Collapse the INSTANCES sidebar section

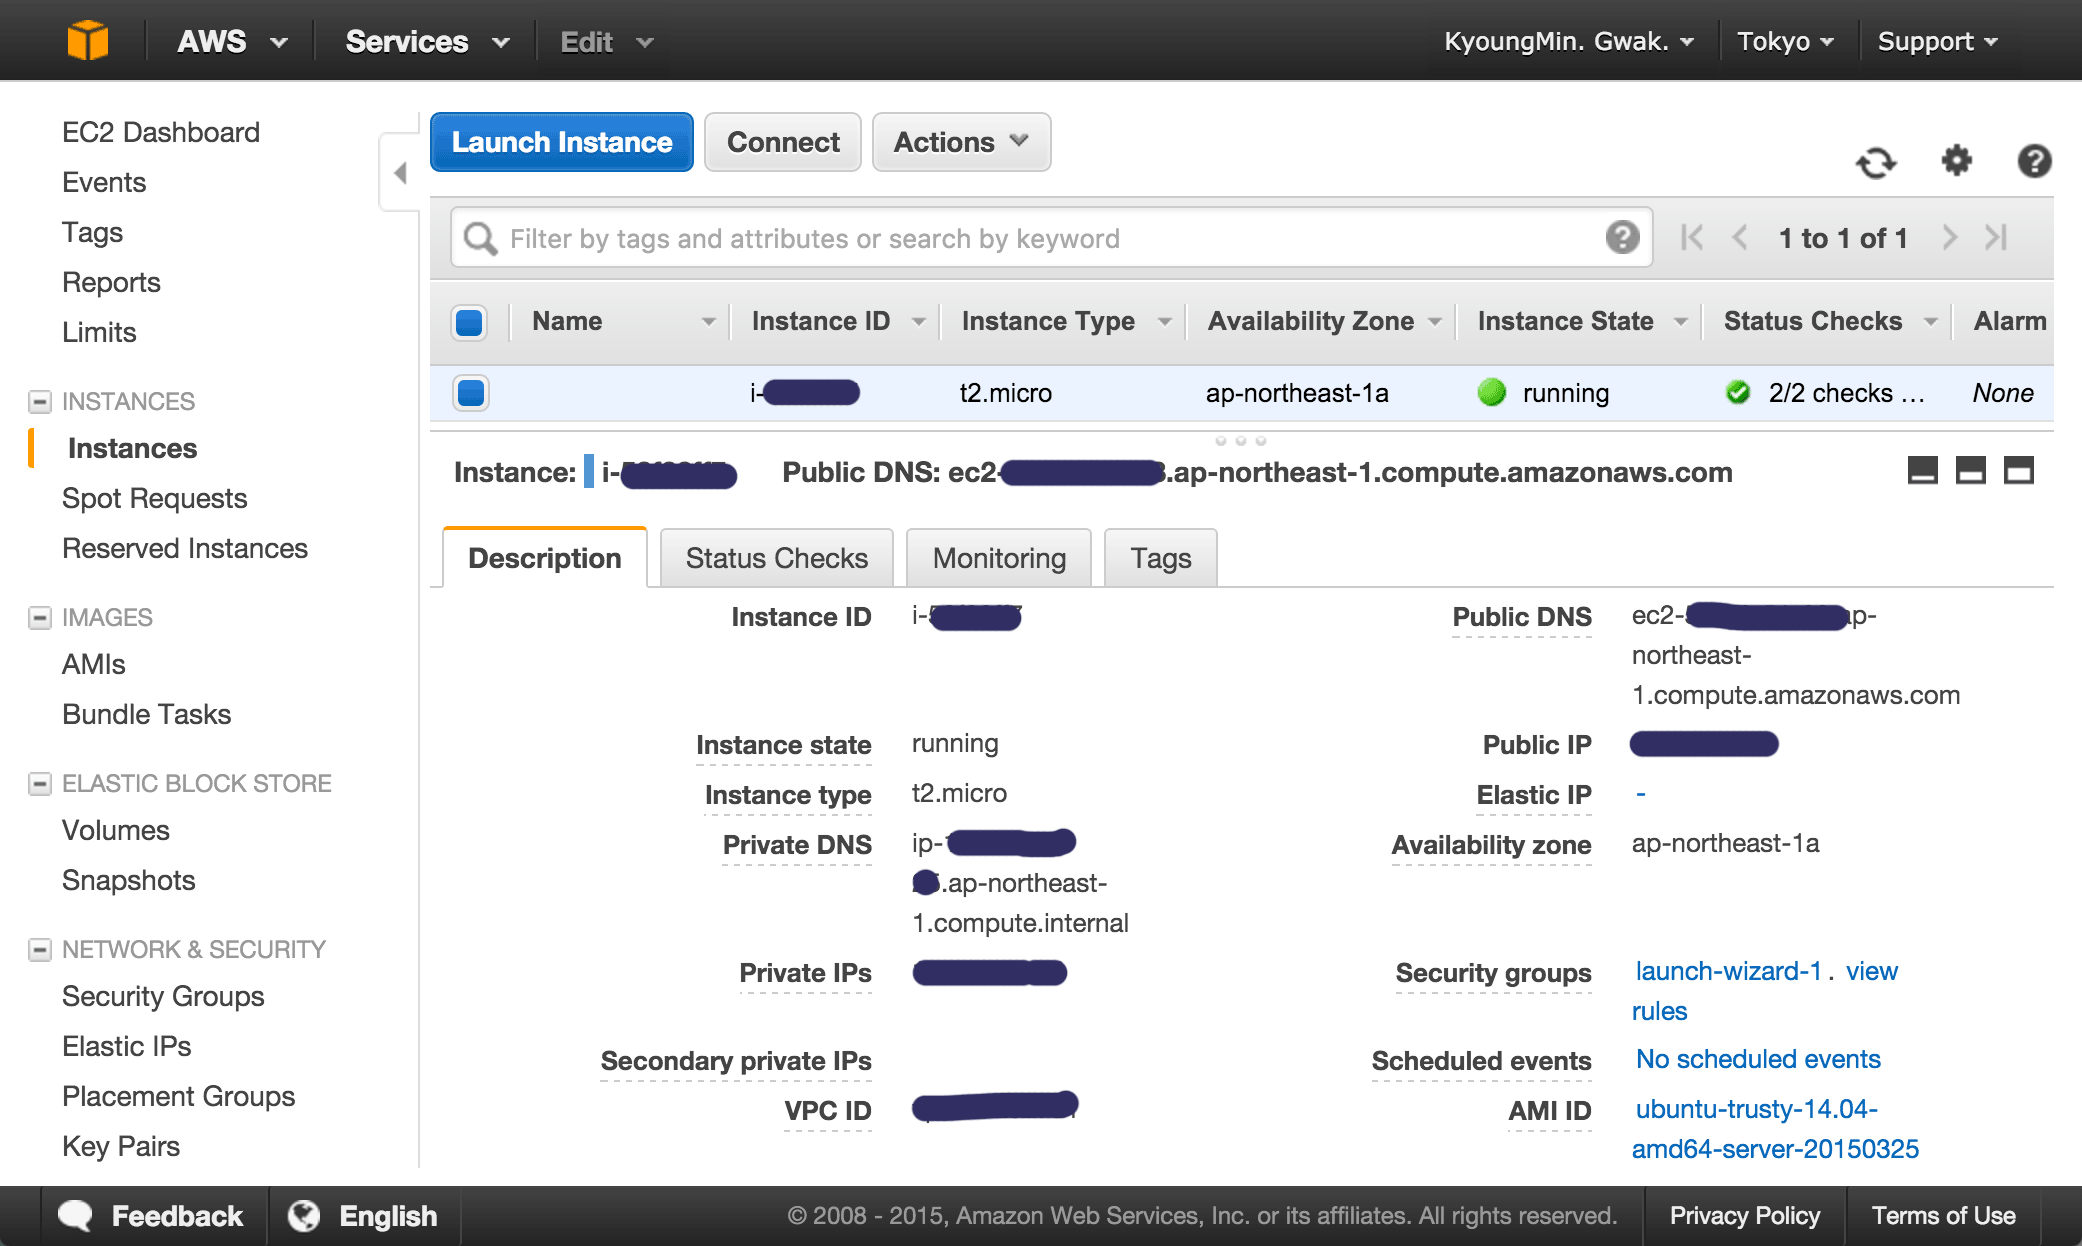tap(40, 402)
